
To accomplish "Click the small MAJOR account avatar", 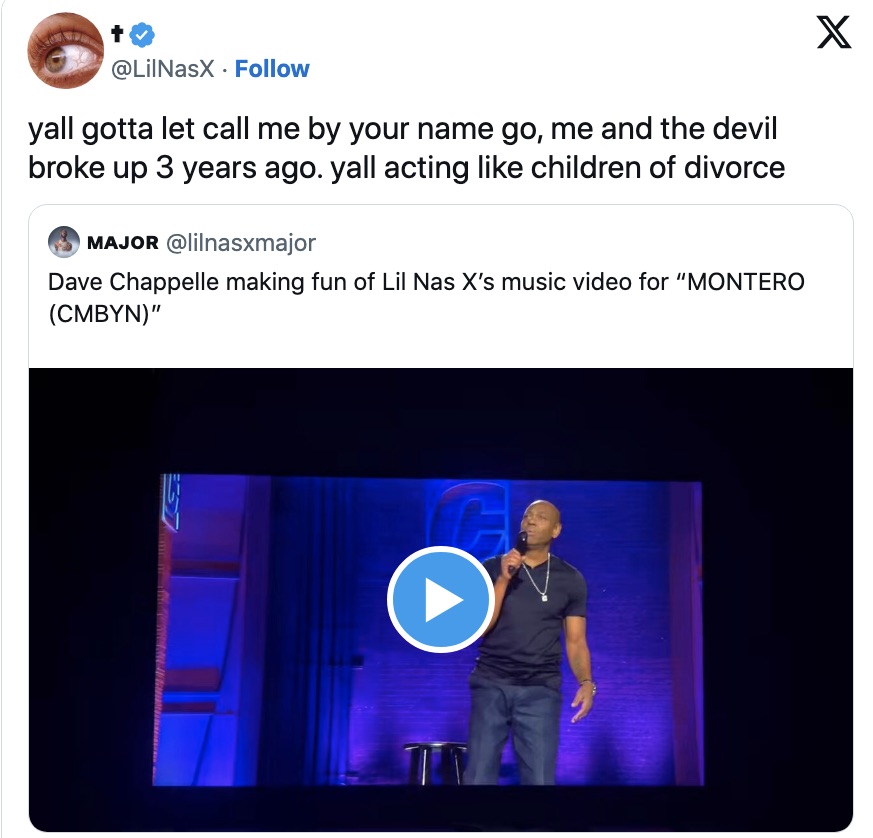I will click(65, 242).
